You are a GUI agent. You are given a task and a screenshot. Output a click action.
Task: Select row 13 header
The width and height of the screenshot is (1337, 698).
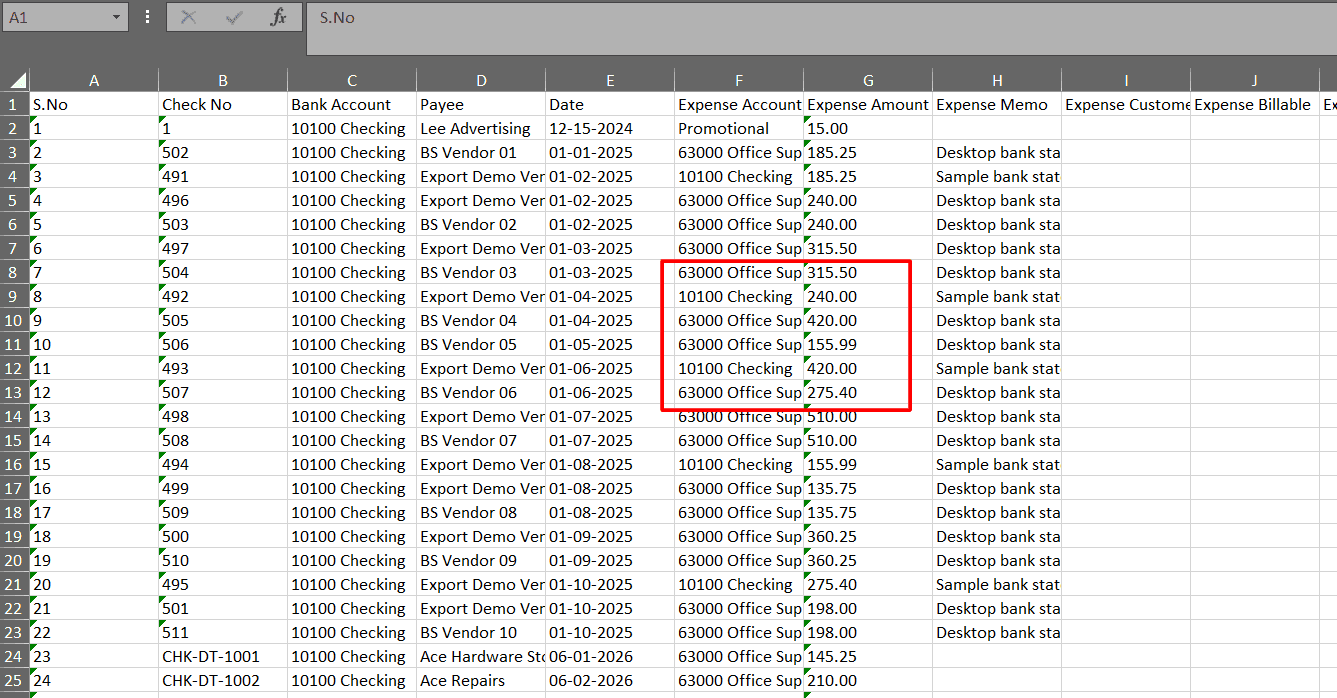[14, 393]
